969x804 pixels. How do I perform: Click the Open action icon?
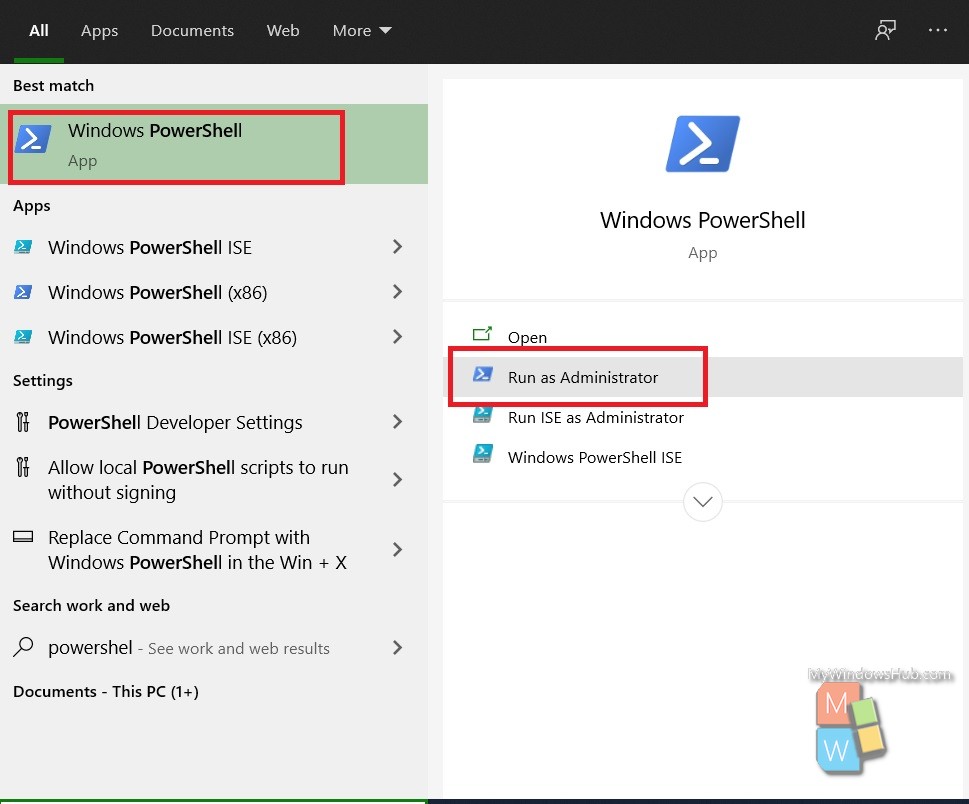click(482, 334)
